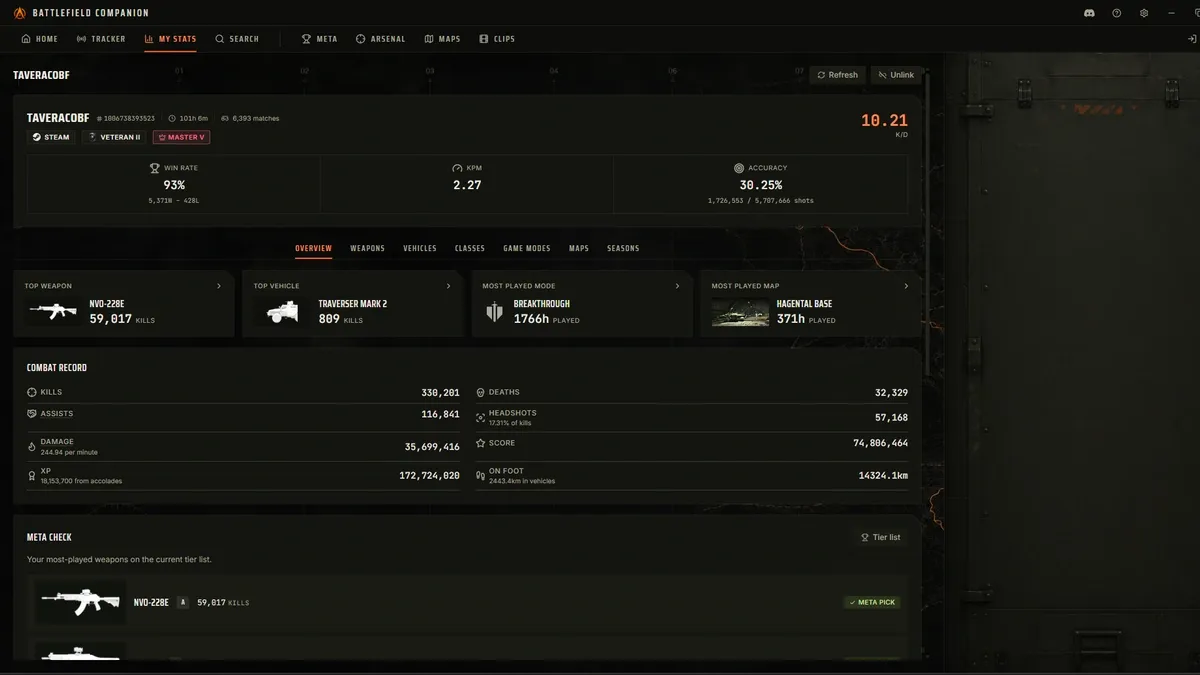Click the Deaths skull icon
Image resolution: width=1200 pixels, height=675 pixels.
[480, 392]
